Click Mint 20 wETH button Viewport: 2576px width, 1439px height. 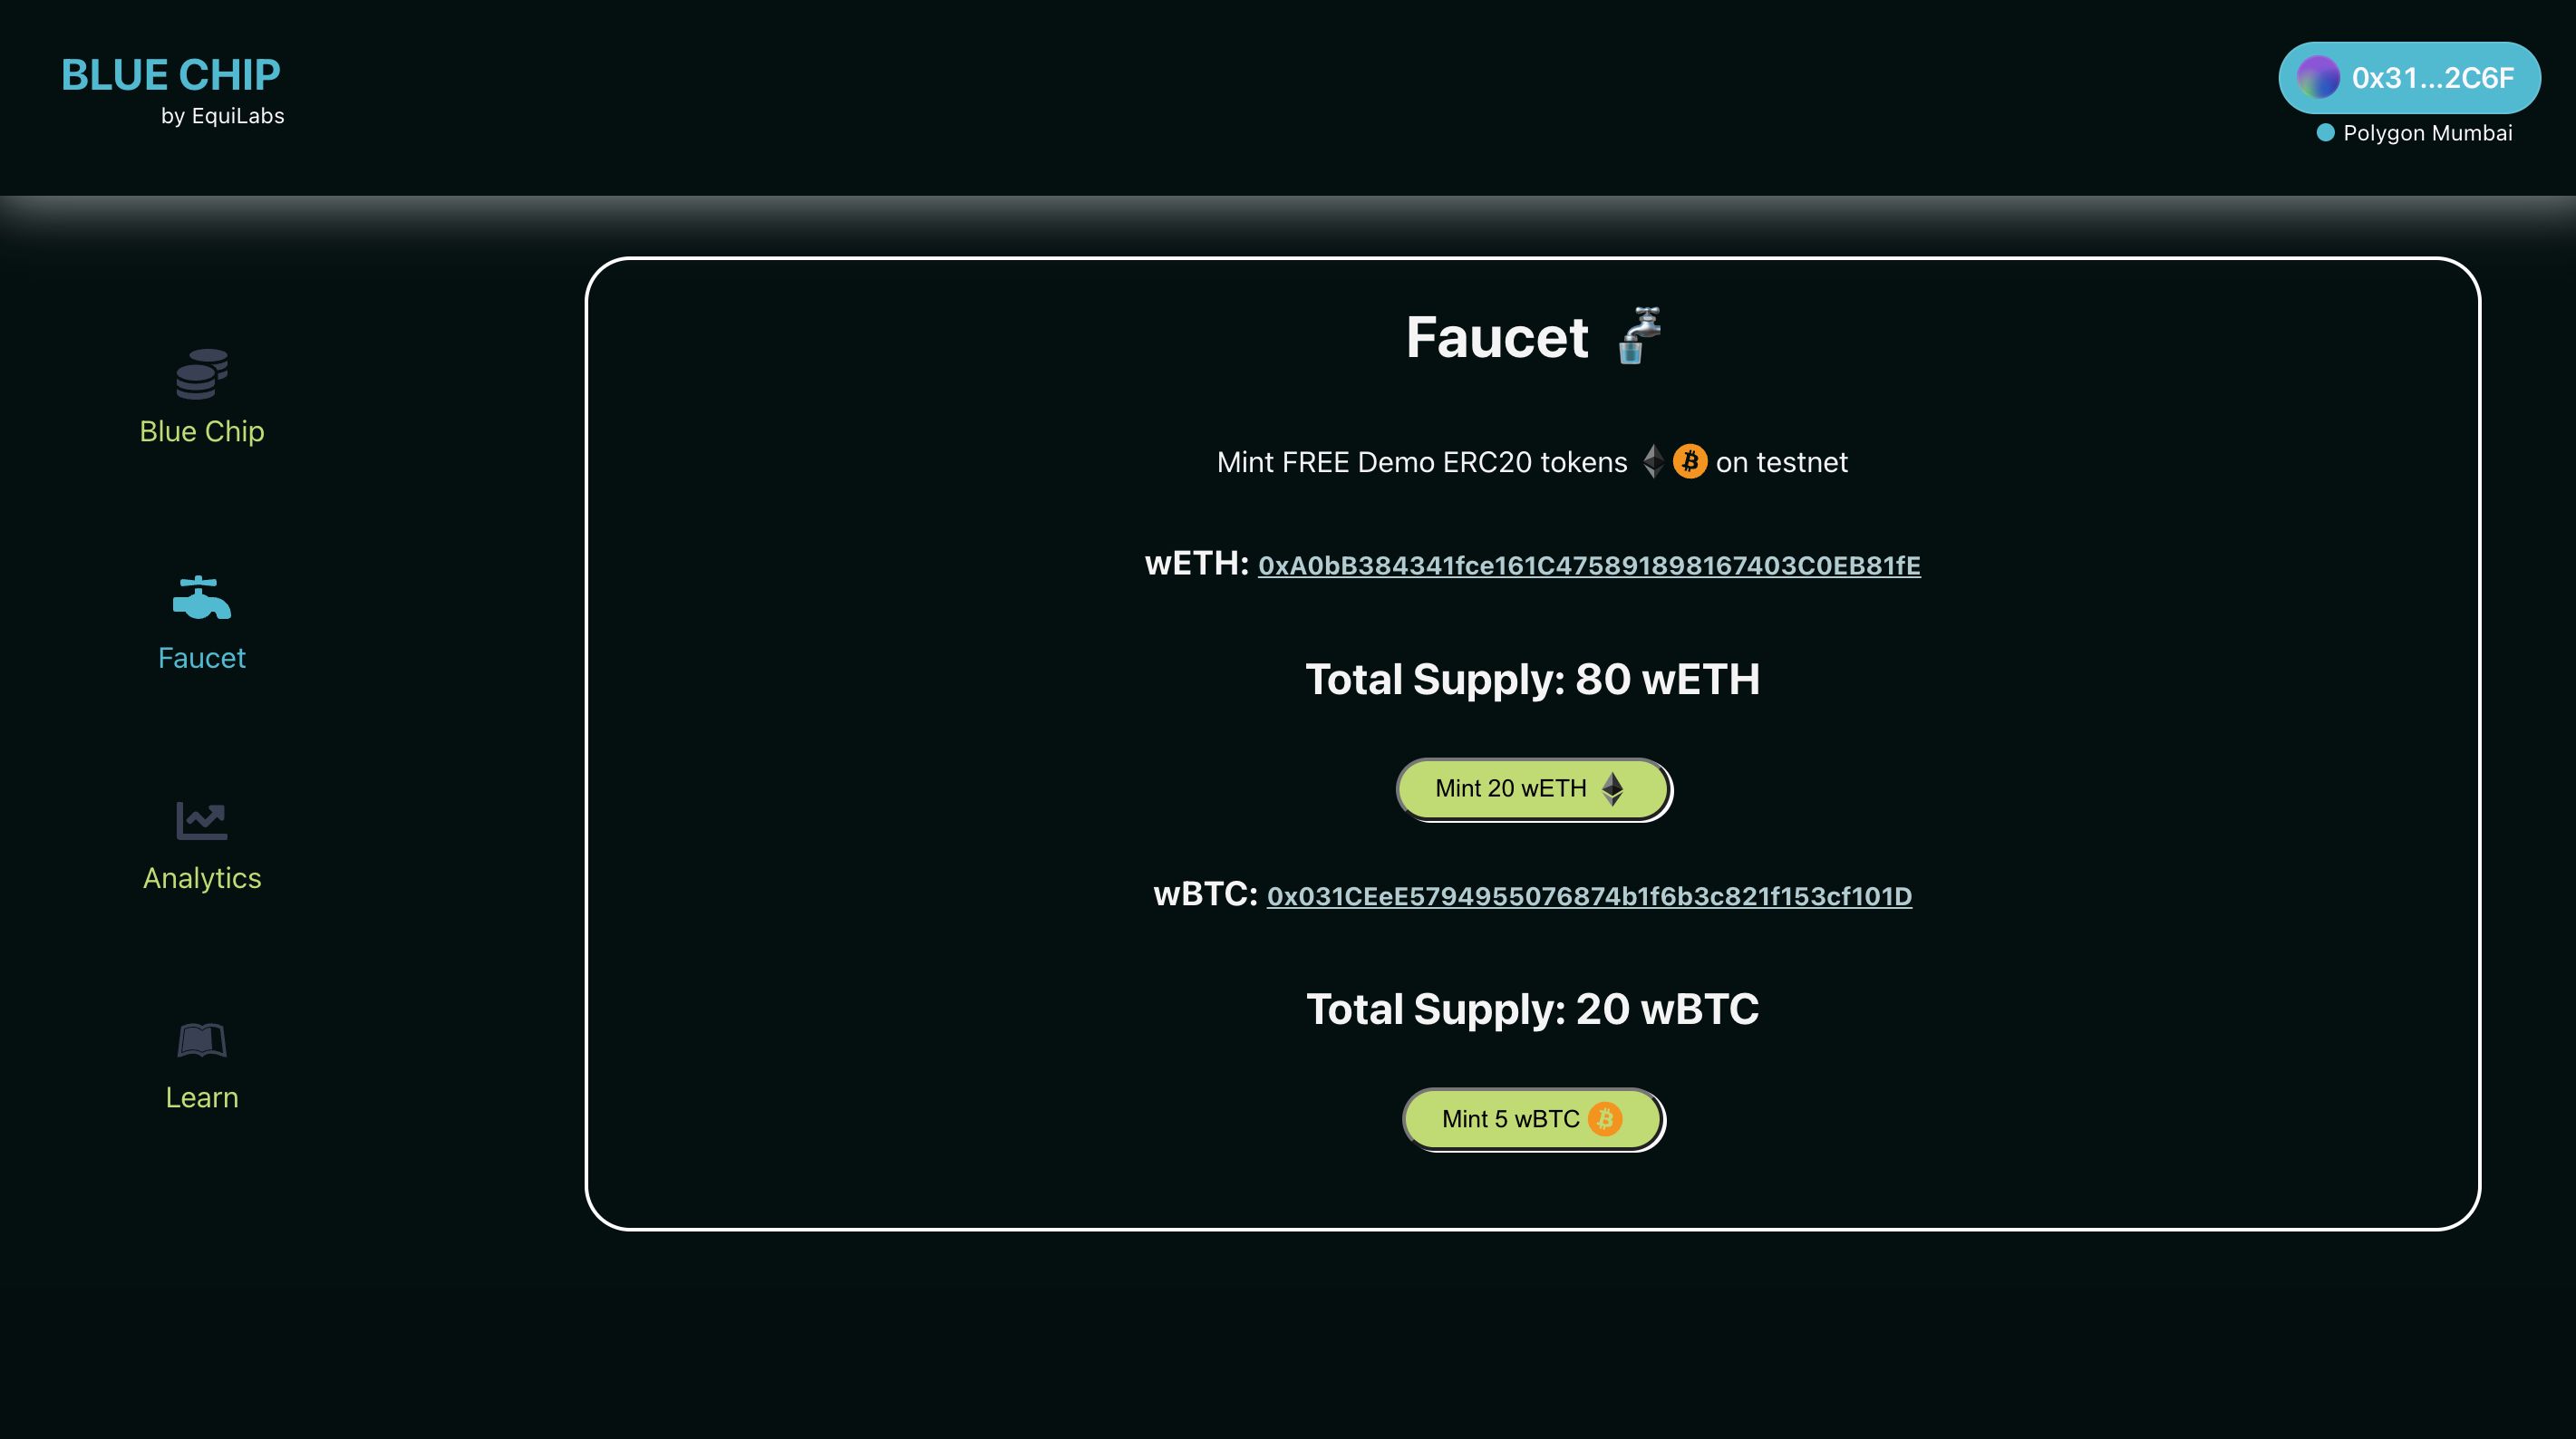click(1530, 787)
